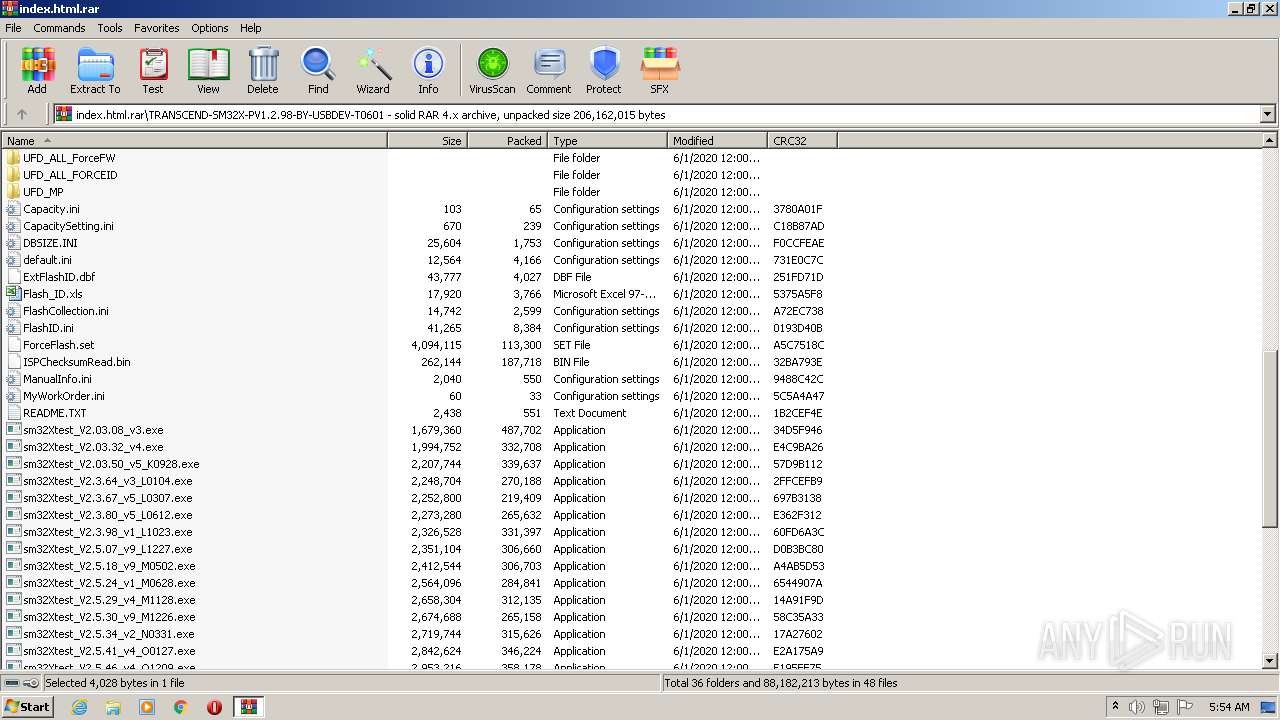Click the archive path address field
The image size is (1280, 720).
click(656, 114)
